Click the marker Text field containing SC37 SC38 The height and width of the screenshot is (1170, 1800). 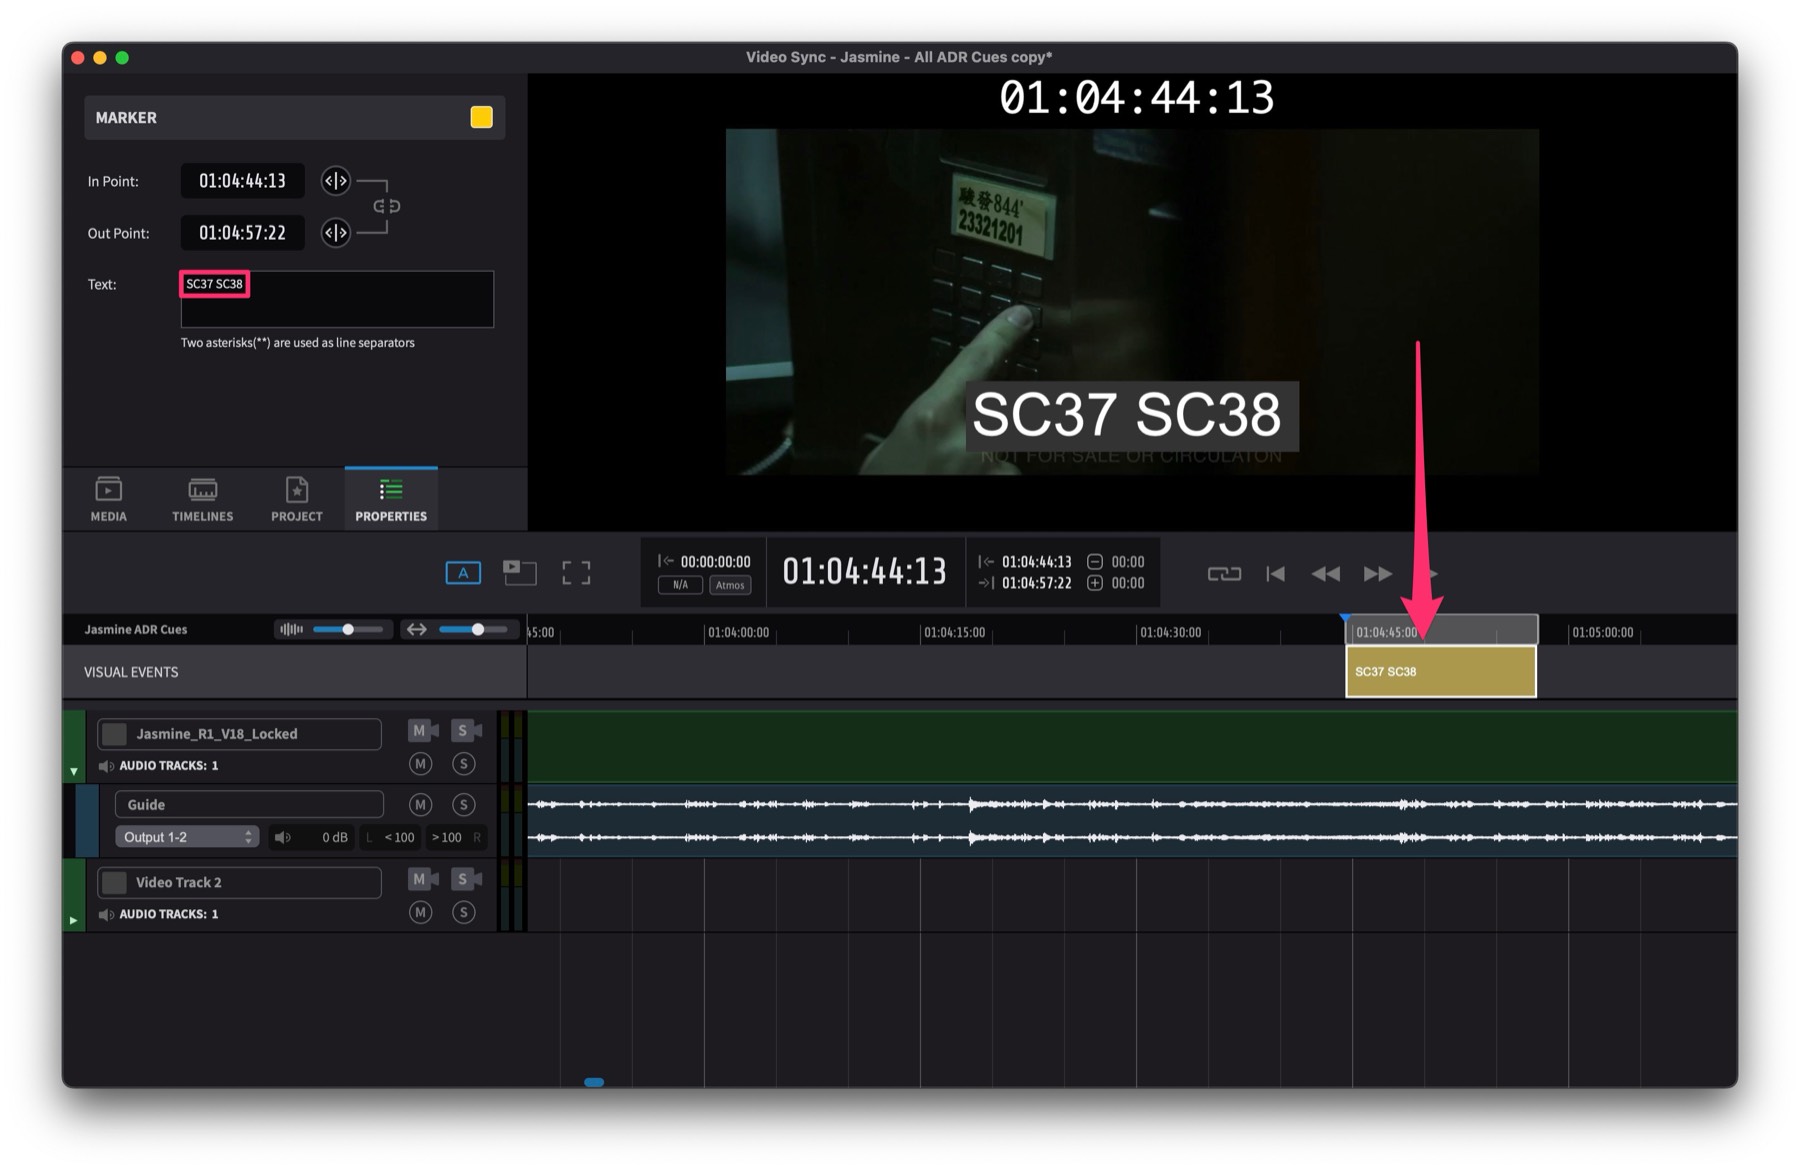click(337, 299)
